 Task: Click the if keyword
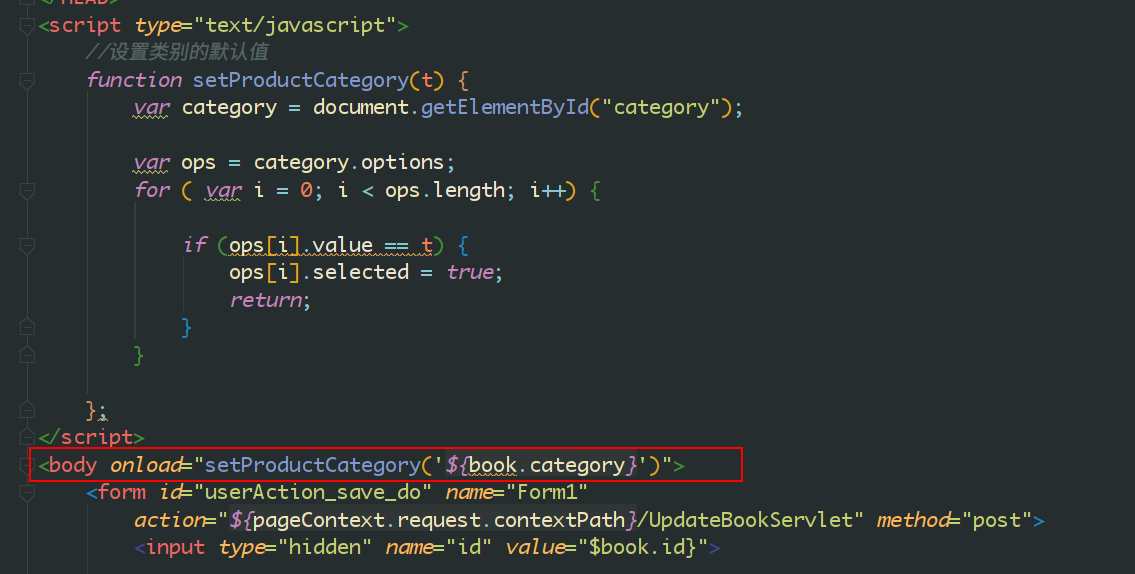195,245
